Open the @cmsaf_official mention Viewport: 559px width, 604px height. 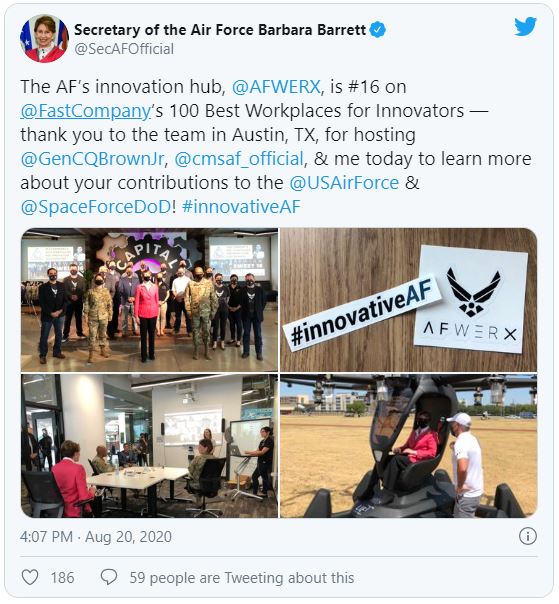pos(239,159)
